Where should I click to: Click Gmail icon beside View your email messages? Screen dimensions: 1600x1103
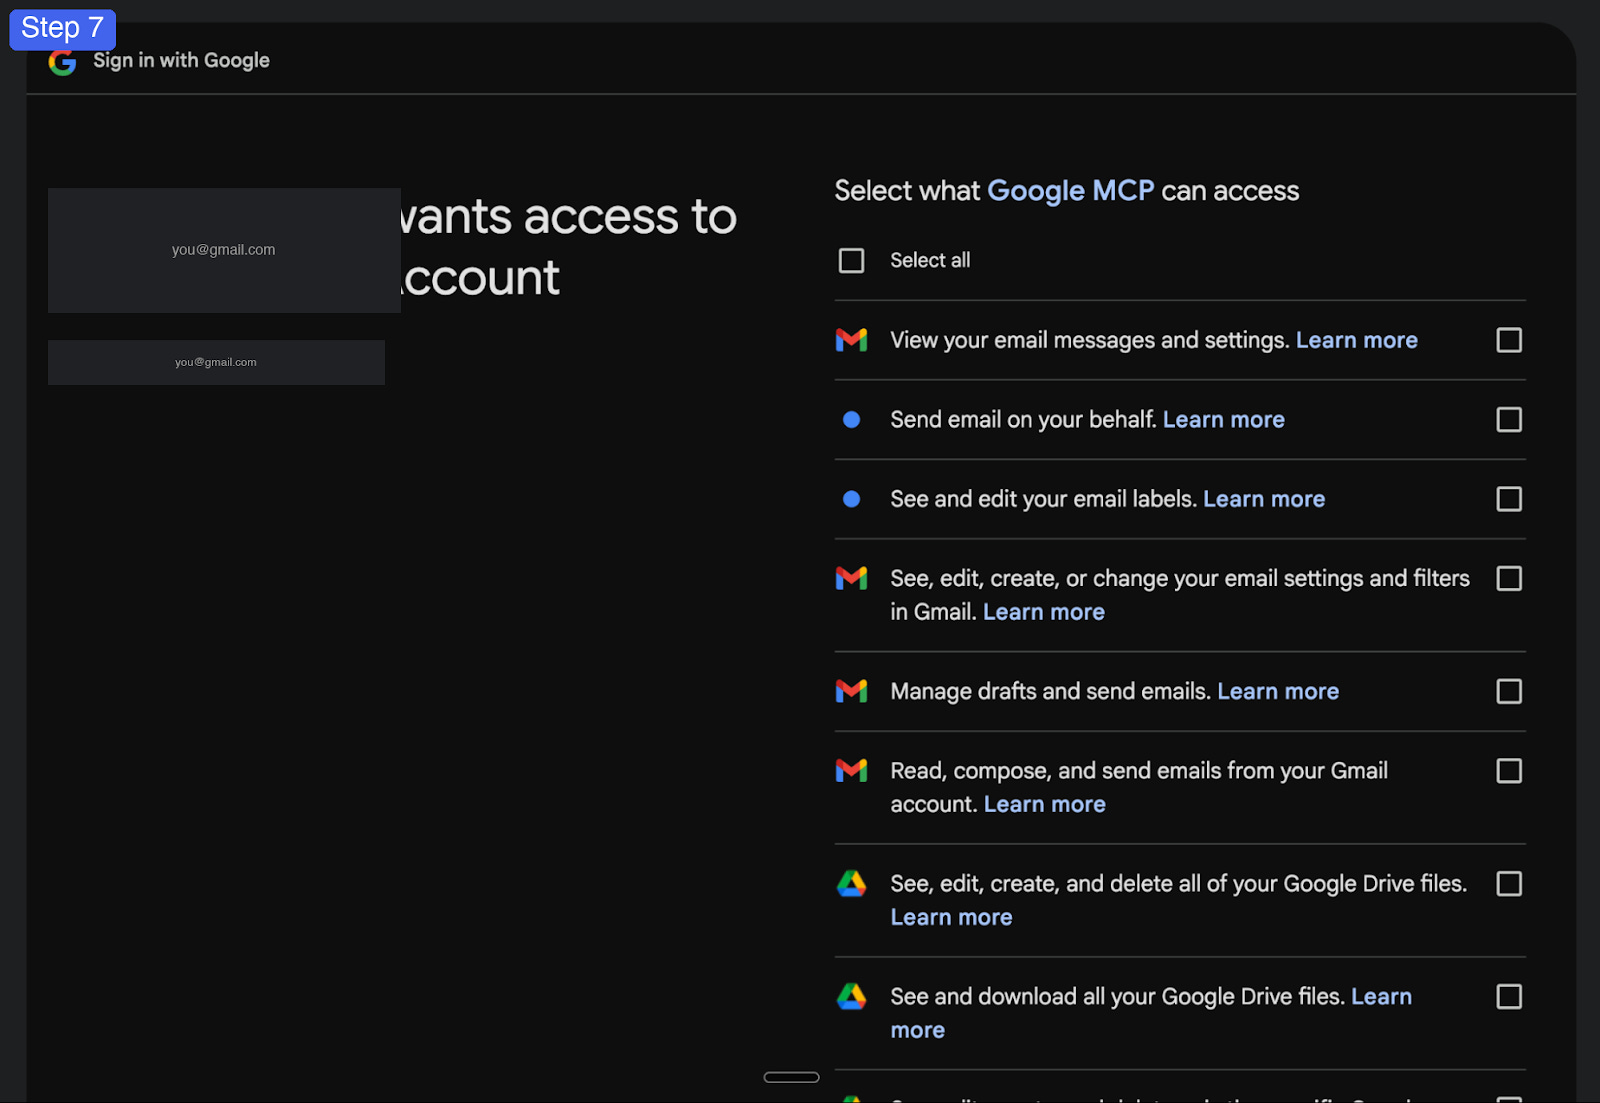(x=851, y=340)
